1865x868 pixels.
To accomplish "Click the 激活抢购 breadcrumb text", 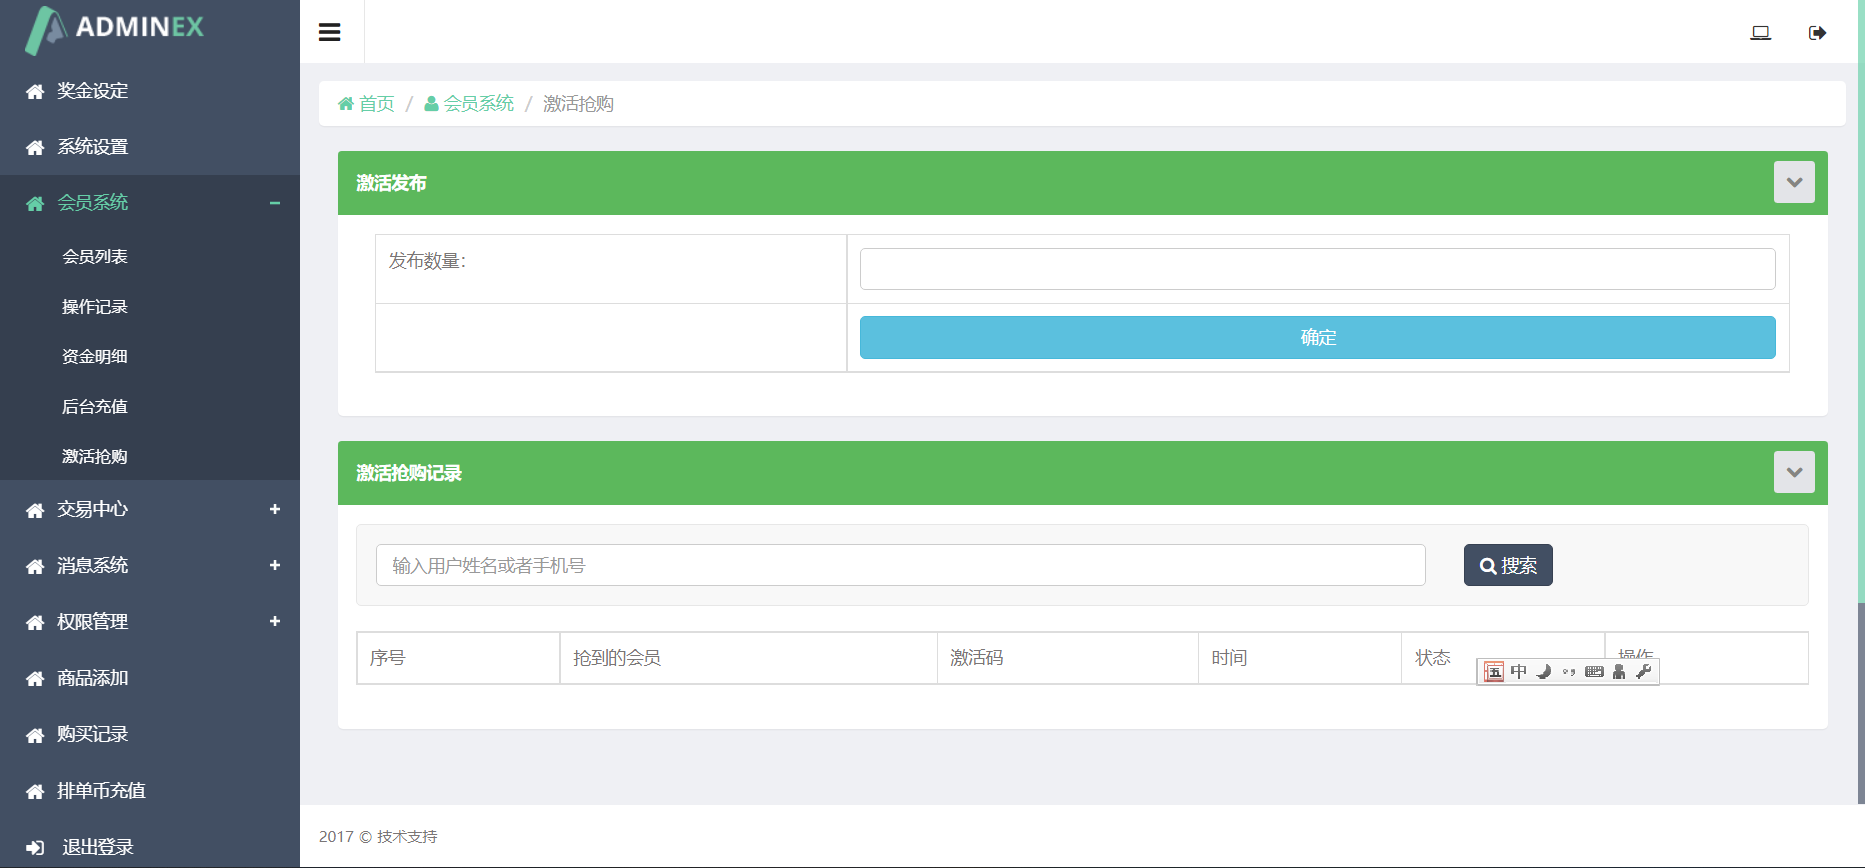I will (578, 103).
